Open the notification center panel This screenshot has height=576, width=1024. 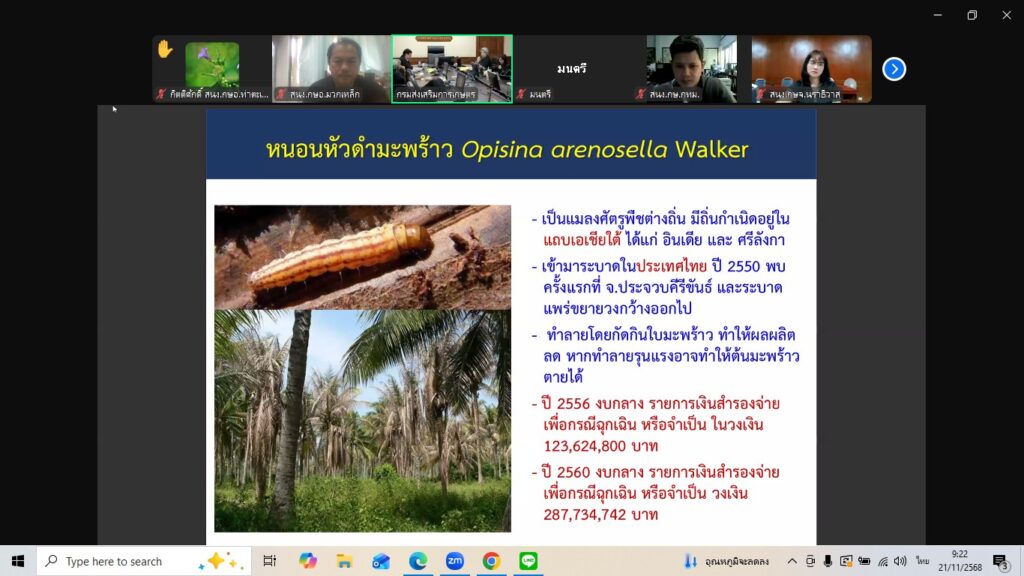(1000, 561)
